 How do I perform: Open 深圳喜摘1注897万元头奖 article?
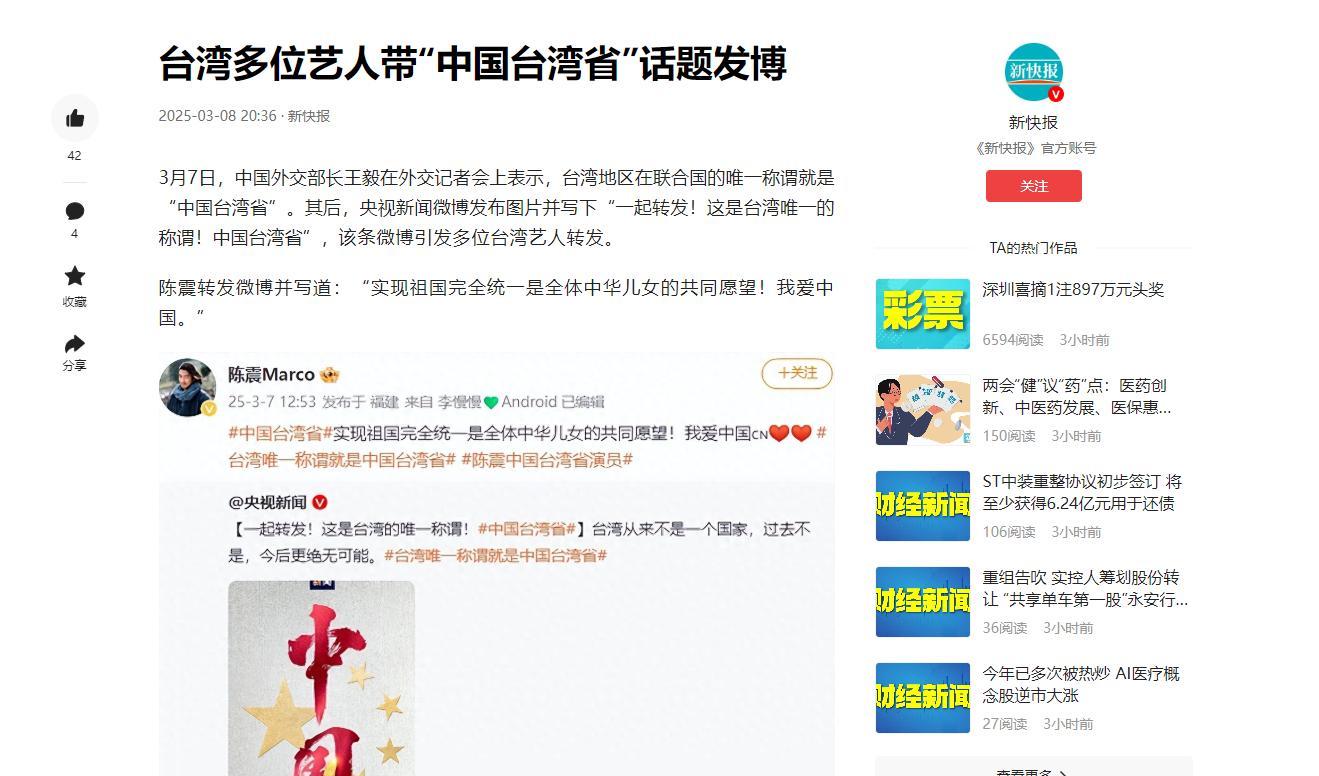click(1073, 290)
